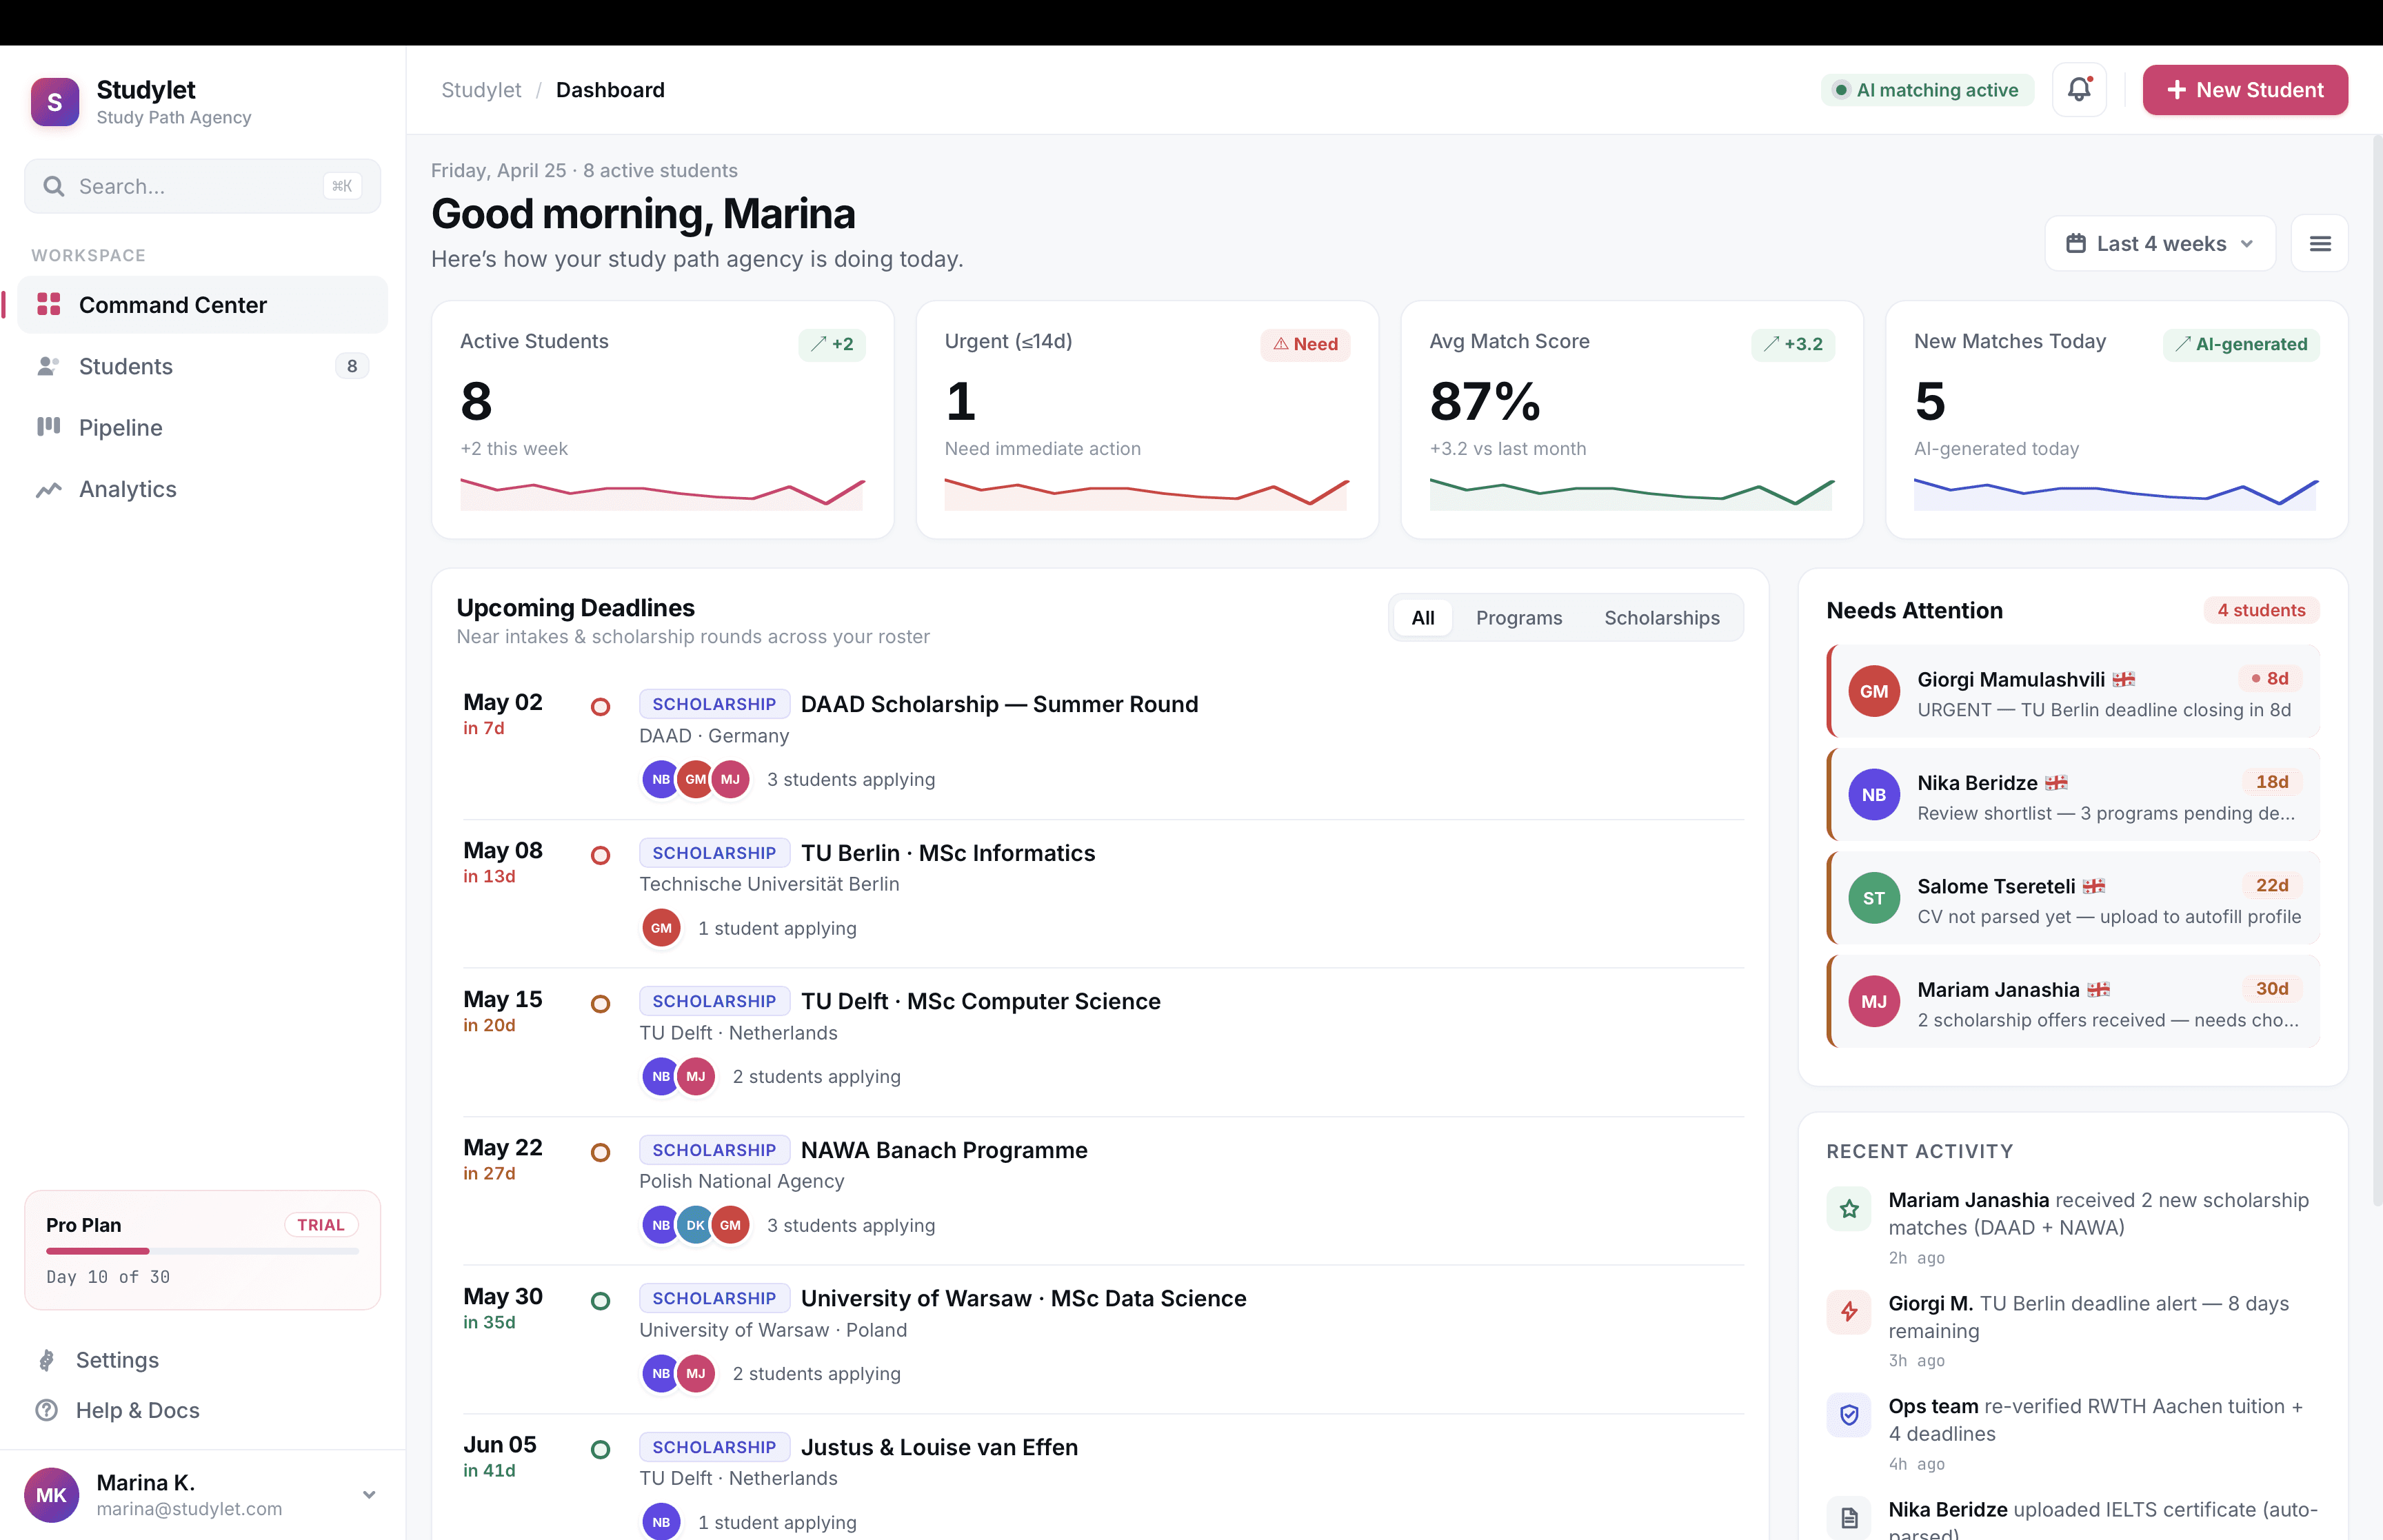Switch to the Programs tab
2383x1540 pixels.
coord(1518,618)
